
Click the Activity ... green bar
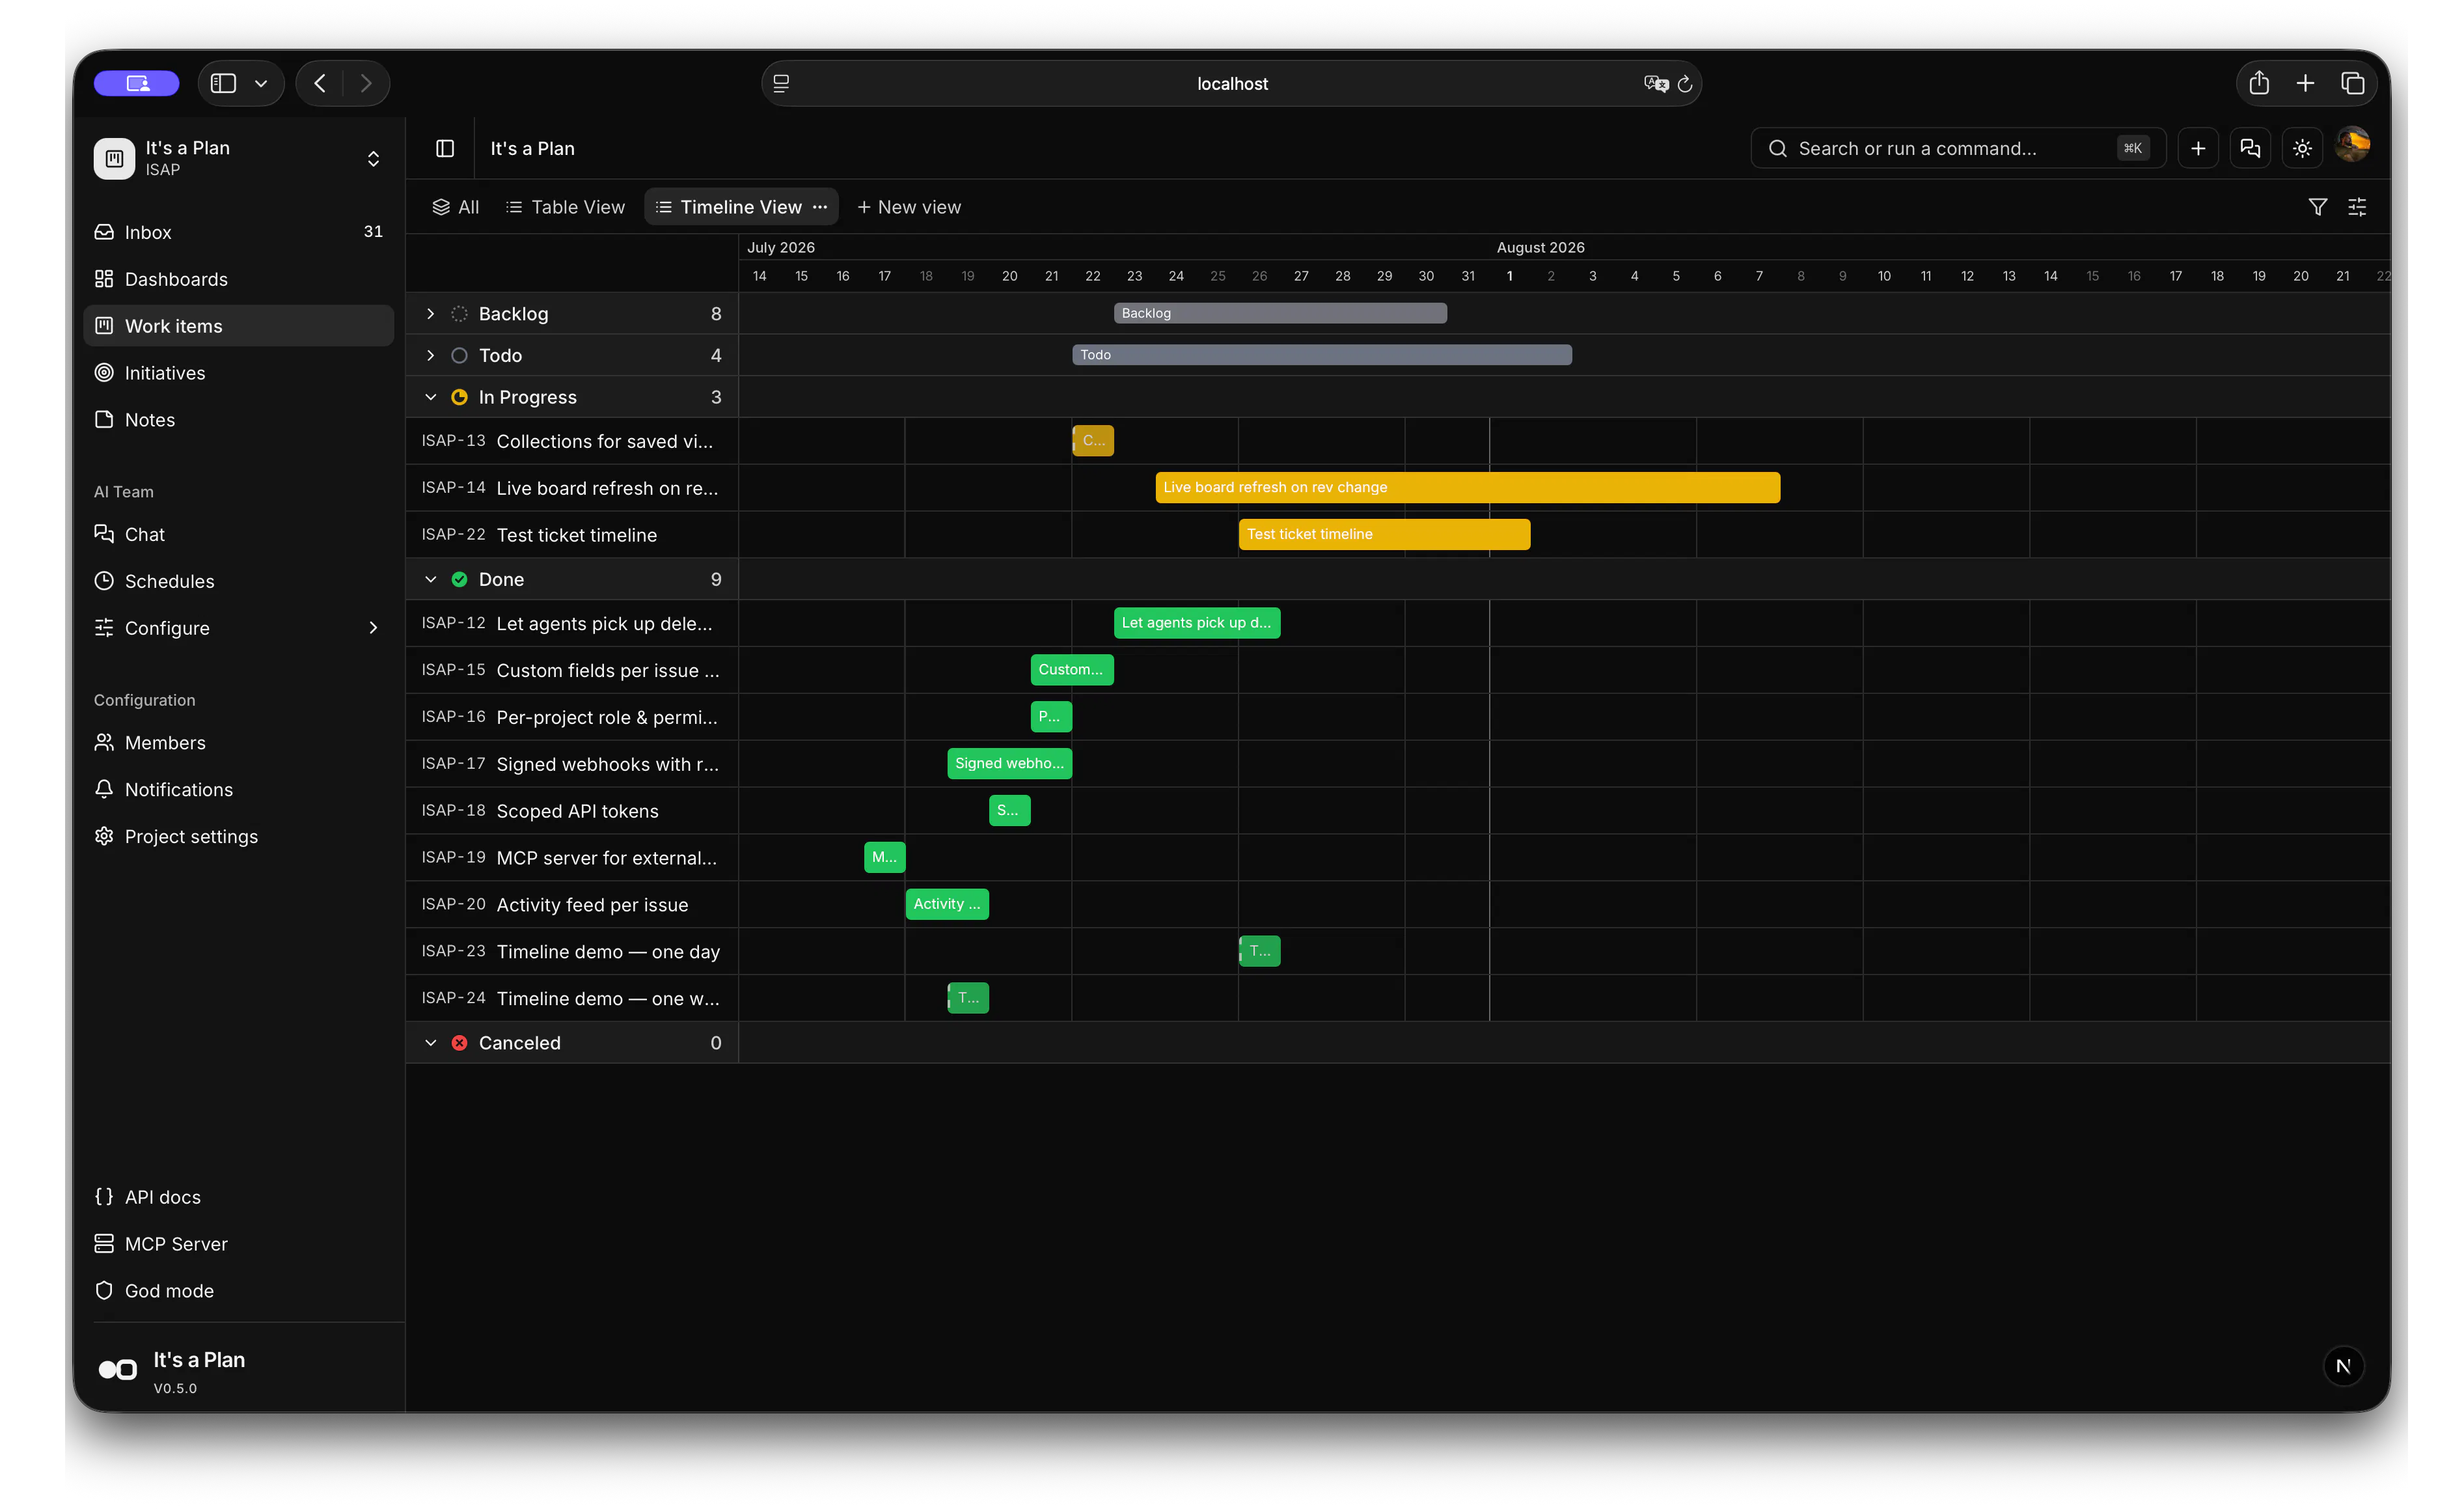[947, 904]
